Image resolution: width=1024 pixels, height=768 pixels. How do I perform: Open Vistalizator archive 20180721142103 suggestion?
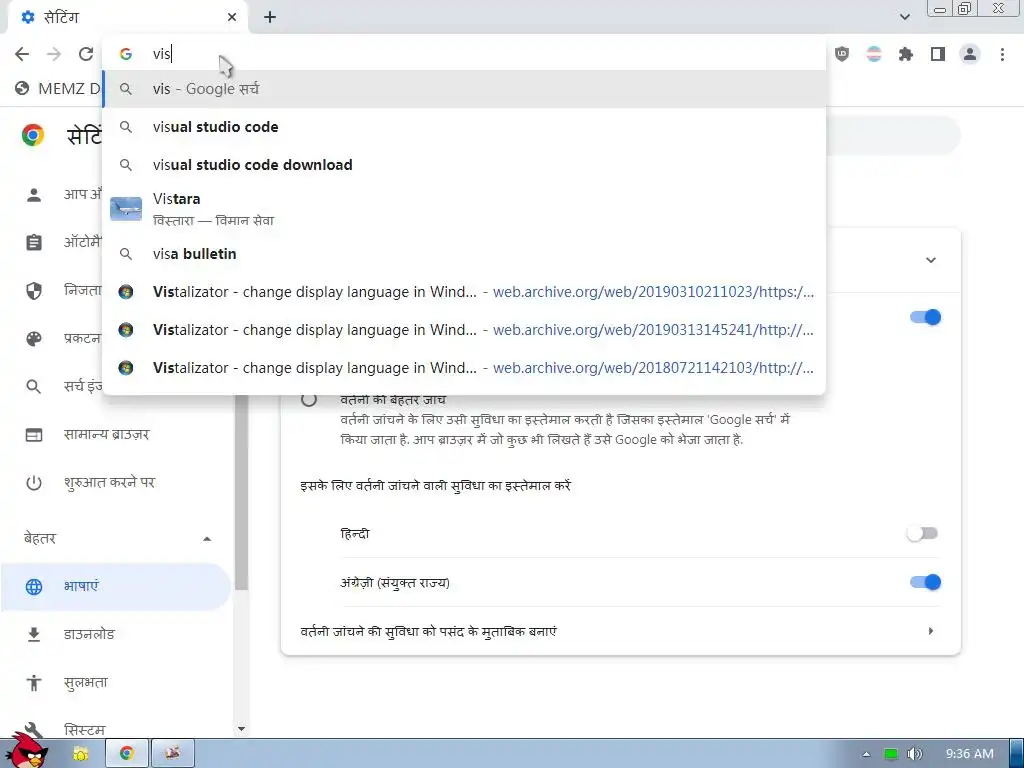[464, 368]
